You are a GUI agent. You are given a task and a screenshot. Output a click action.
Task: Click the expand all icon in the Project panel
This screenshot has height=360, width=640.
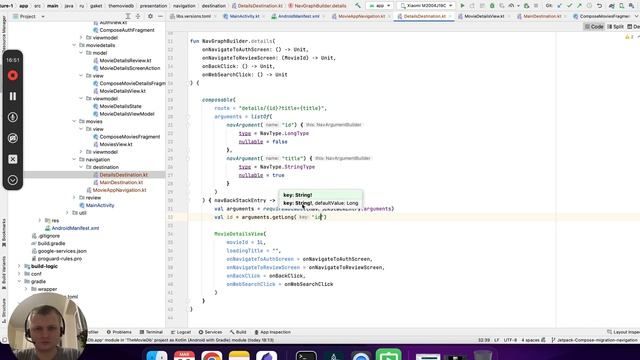tap(128, 16)
